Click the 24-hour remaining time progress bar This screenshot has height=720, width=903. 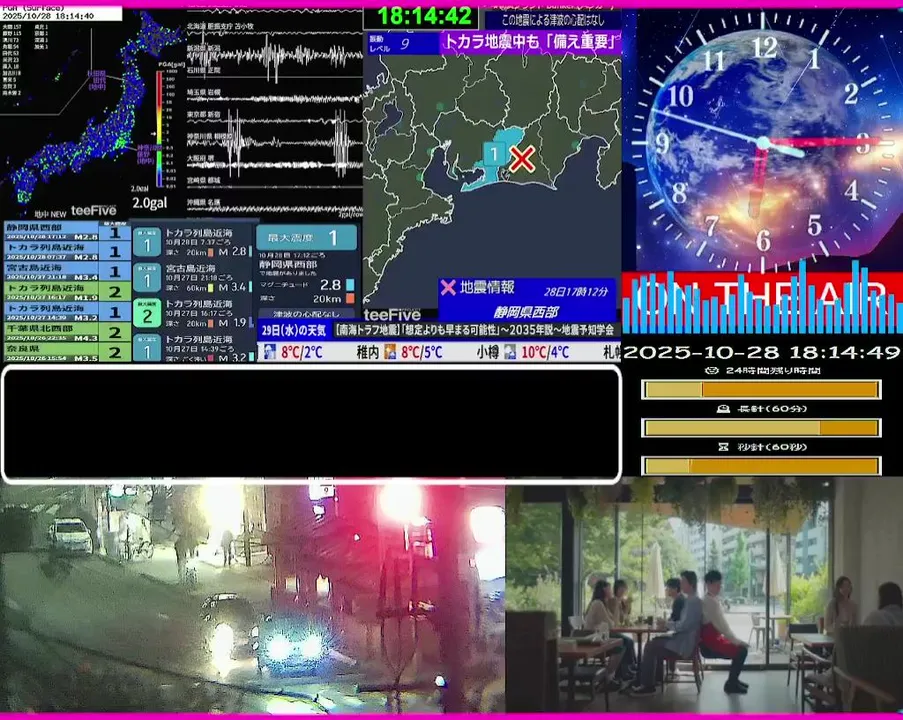click(761, 389)
